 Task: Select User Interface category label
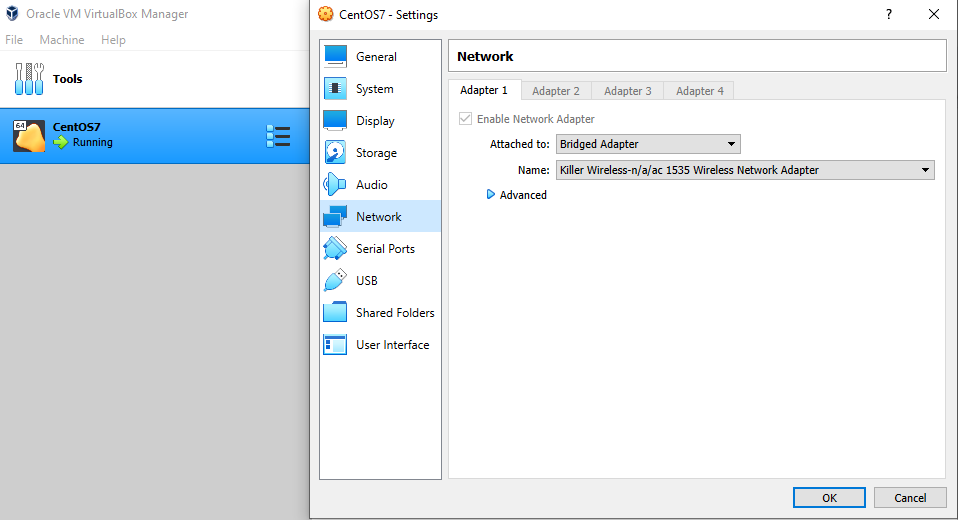click(x=393, y=345)
